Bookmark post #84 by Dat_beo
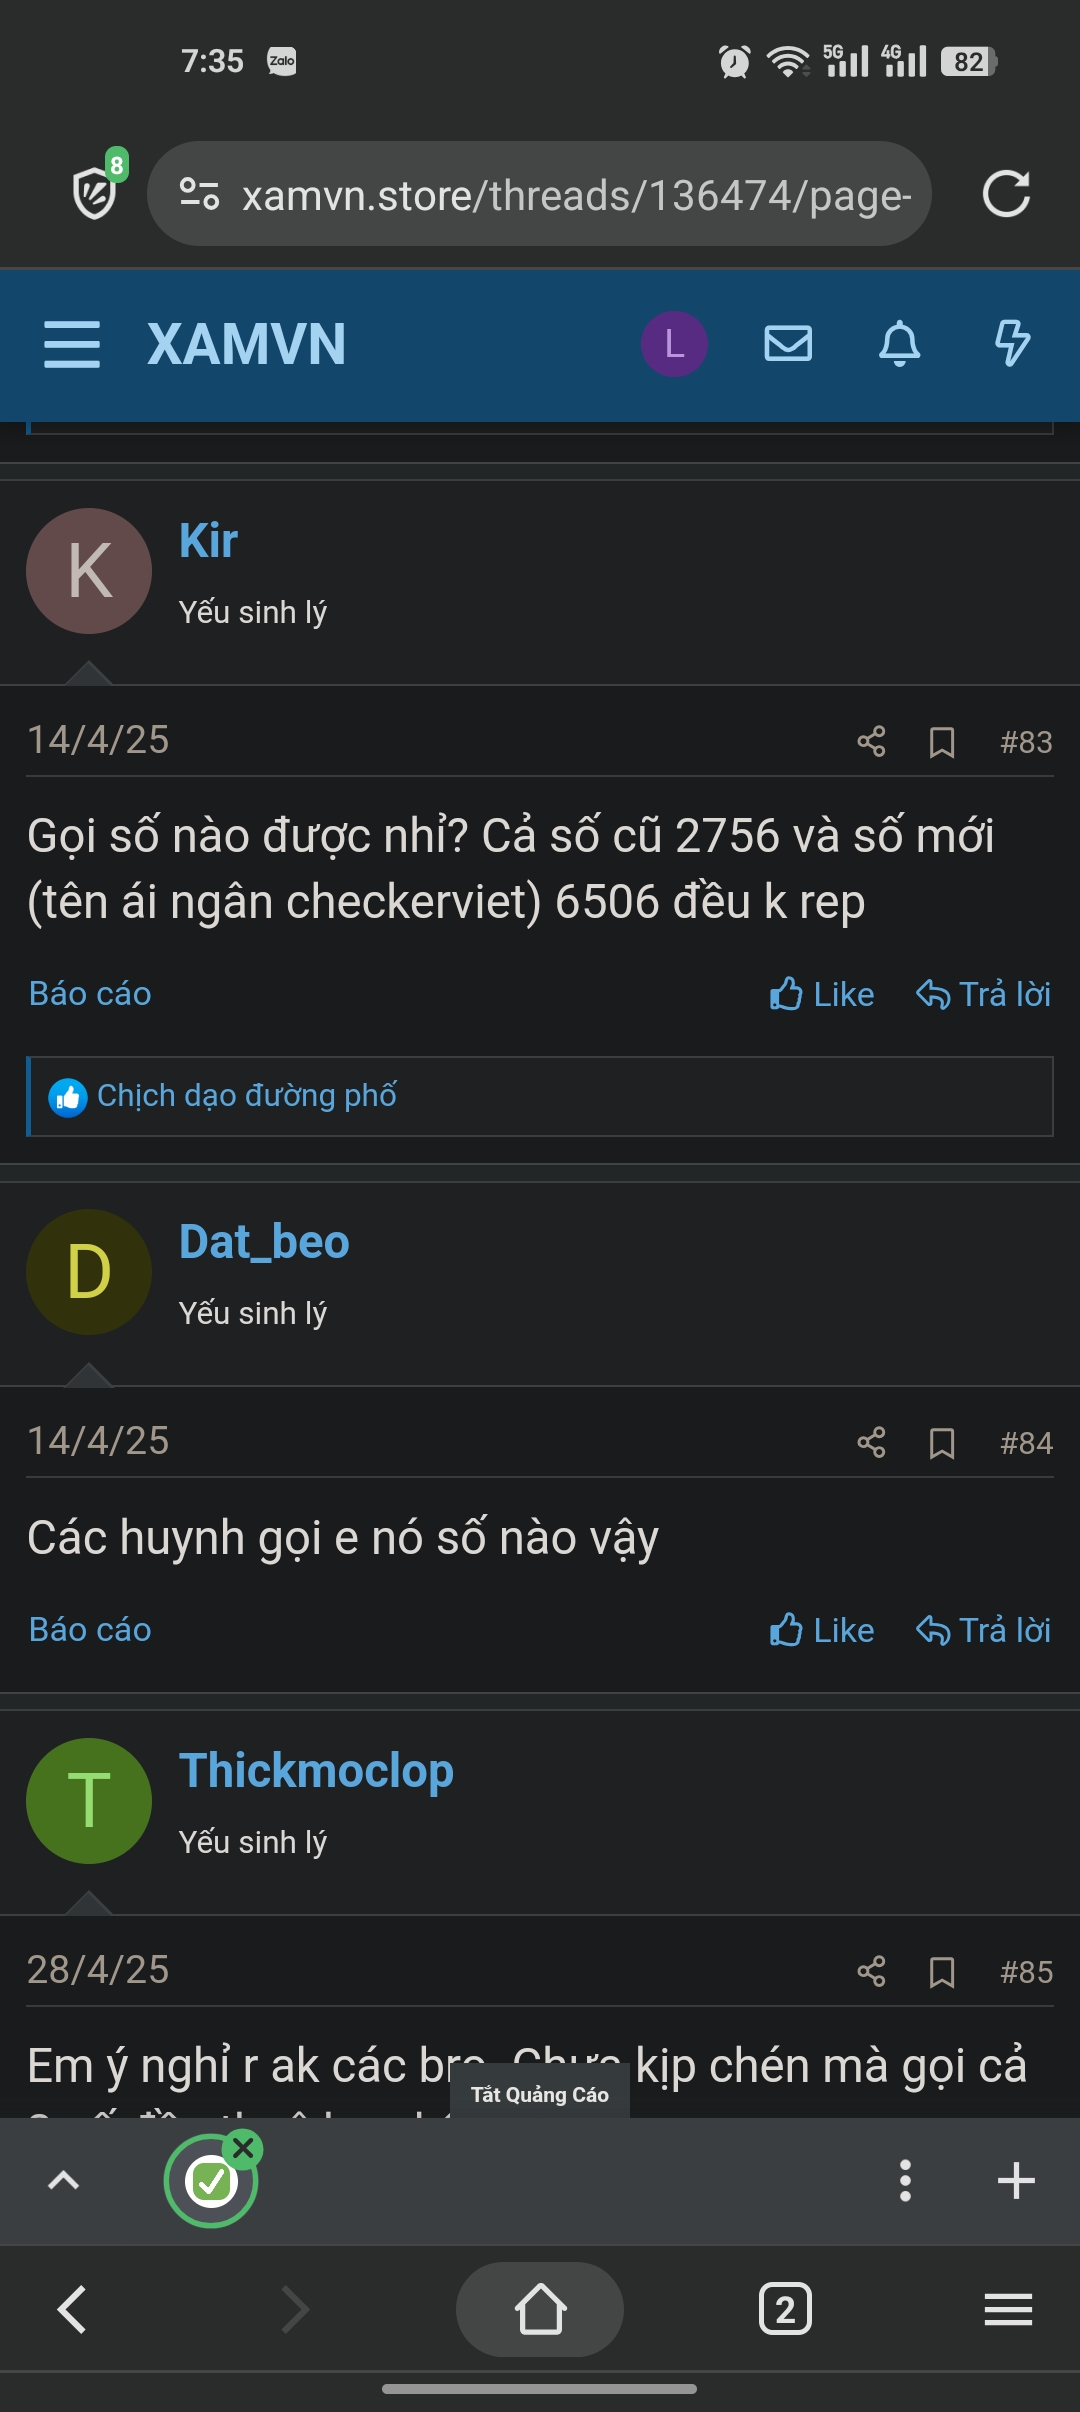This screenshot has width=1080, height=2412. coord(942,1443)
